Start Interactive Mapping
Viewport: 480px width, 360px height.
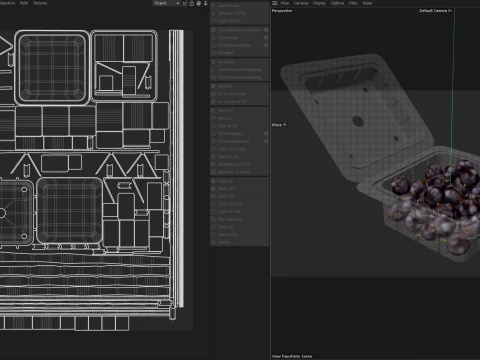point(239,70)
